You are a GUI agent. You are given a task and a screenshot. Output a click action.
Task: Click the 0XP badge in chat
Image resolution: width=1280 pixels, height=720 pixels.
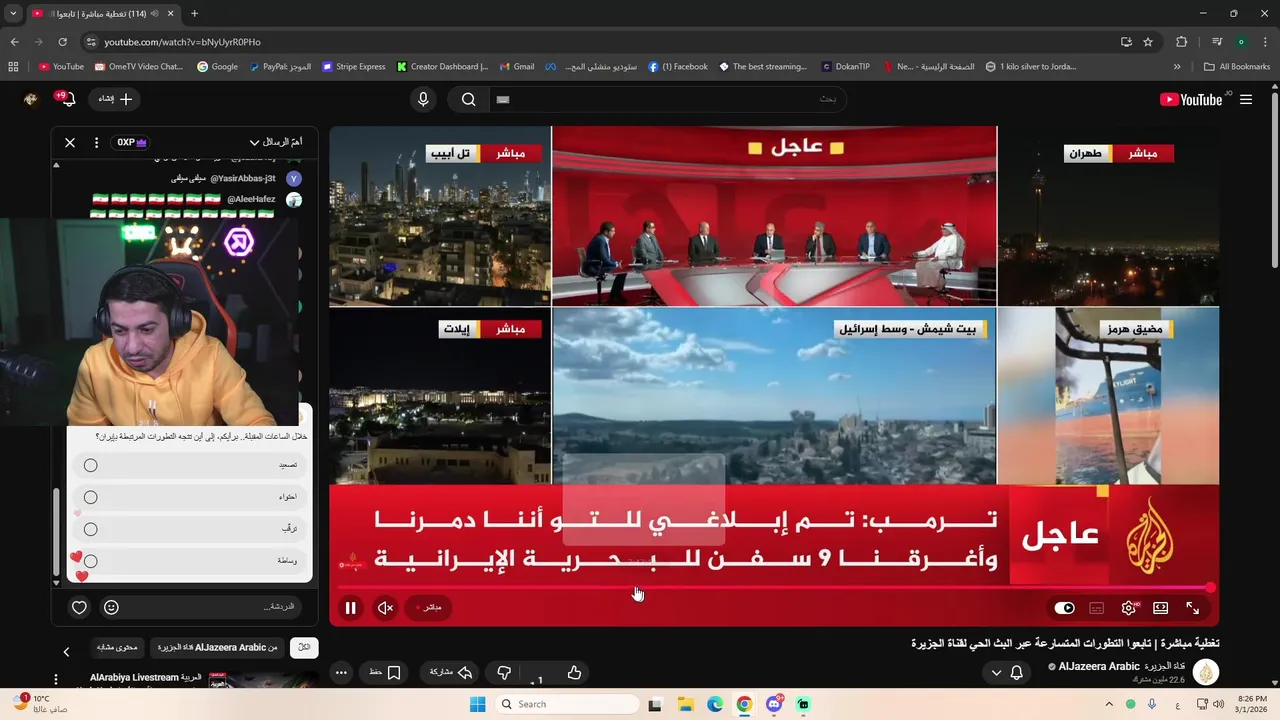(x=131, y=142)
